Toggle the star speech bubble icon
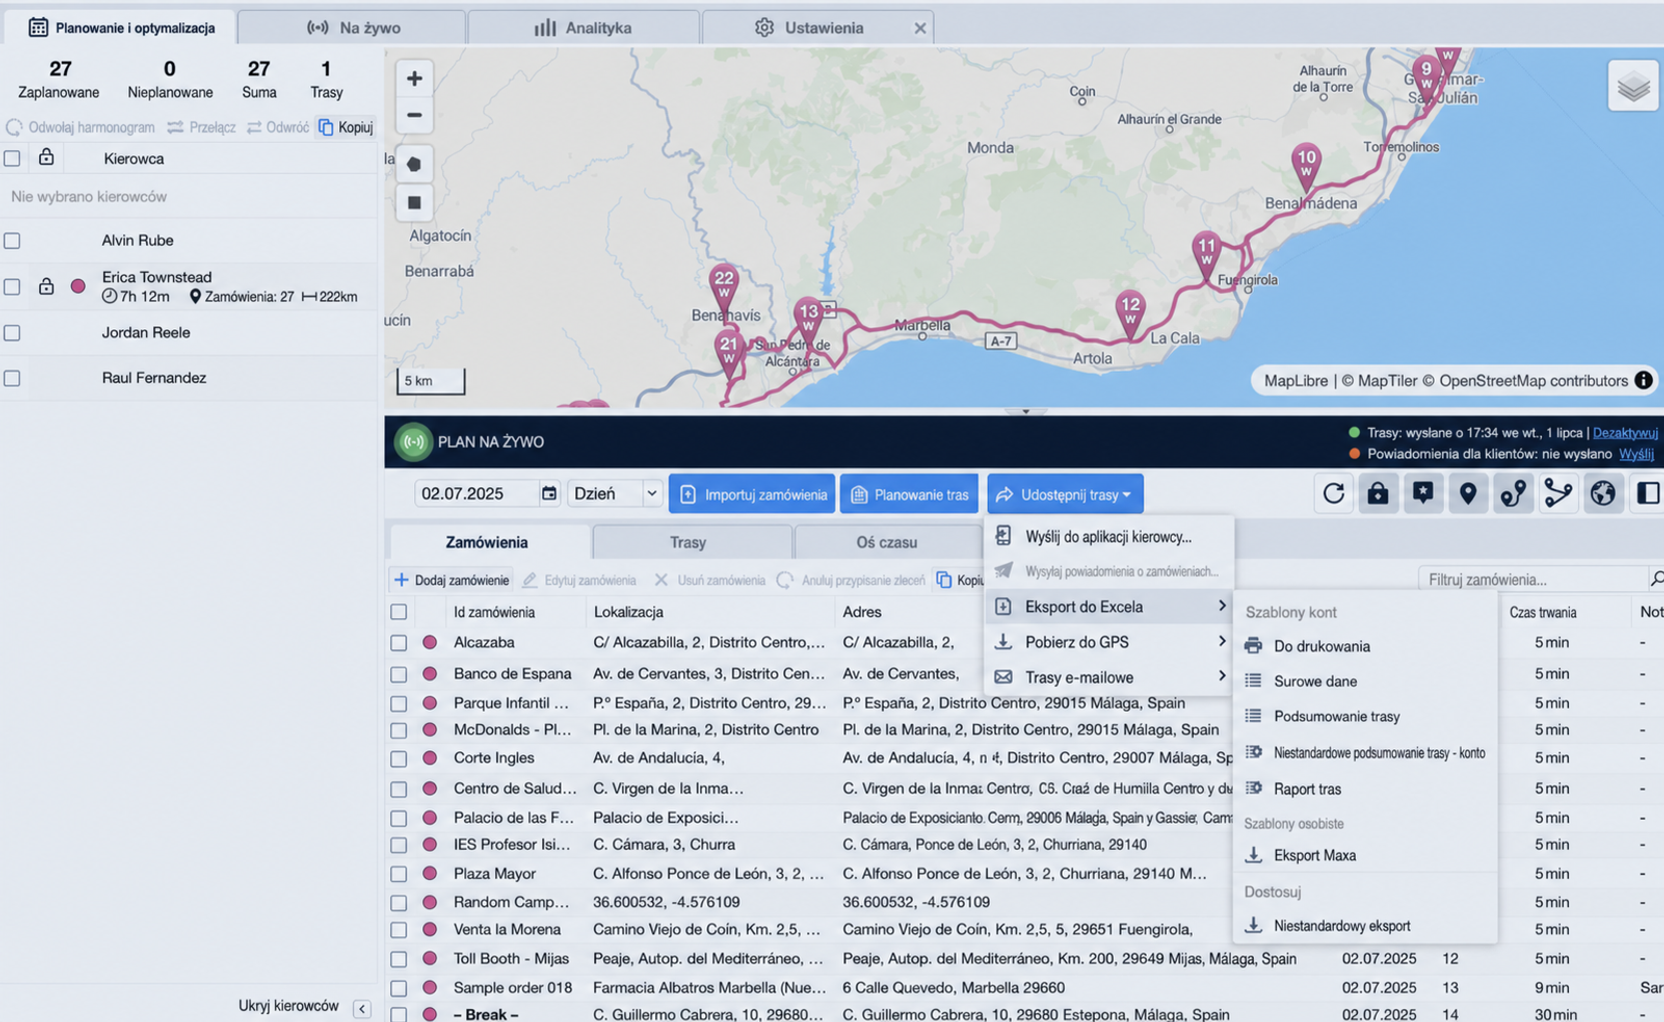 1423,494
